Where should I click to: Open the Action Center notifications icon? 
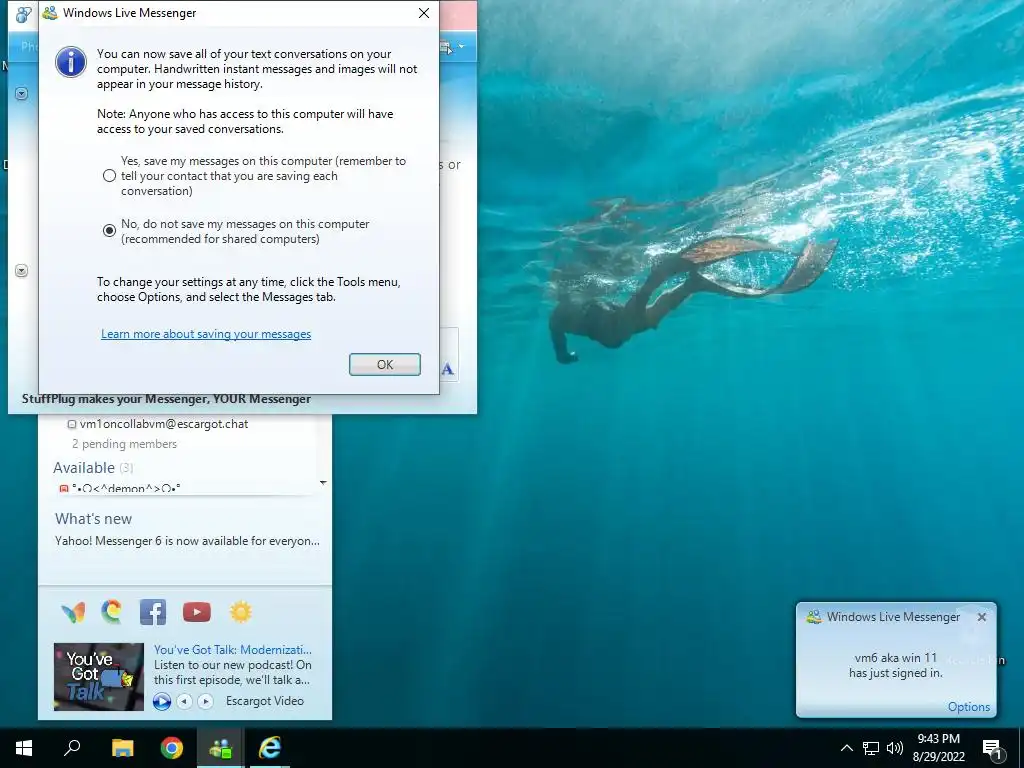pyautogui.click(x=992, y=749)
